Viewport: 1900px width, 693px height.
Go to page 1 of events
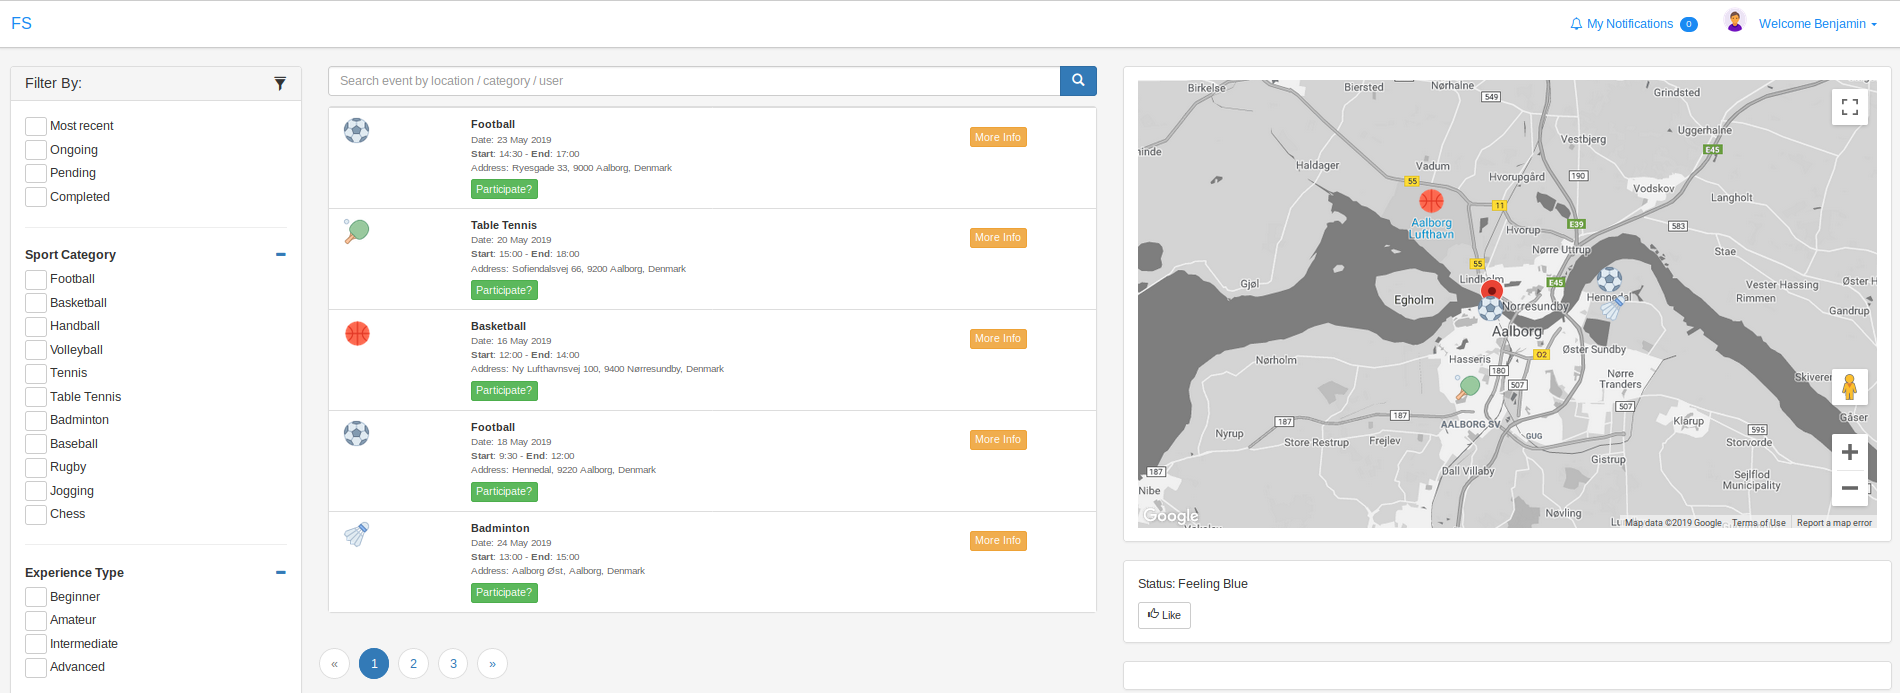[x=374, y=664]
